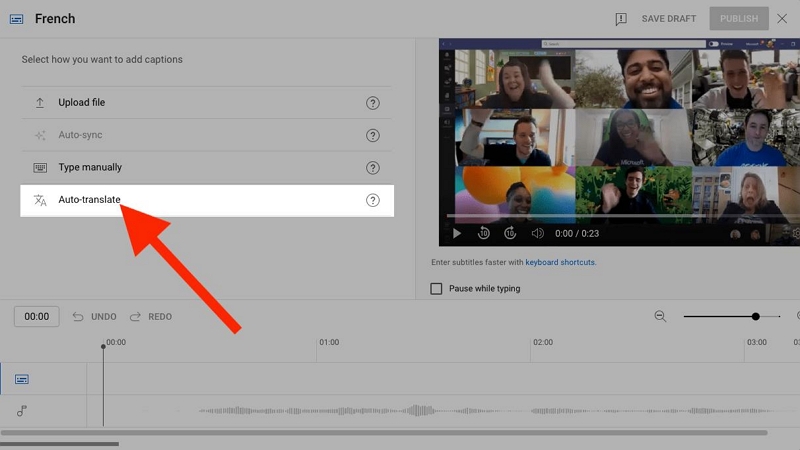Play the video preview
Viewport: 800px width, 450px height.
click(457, 233)
